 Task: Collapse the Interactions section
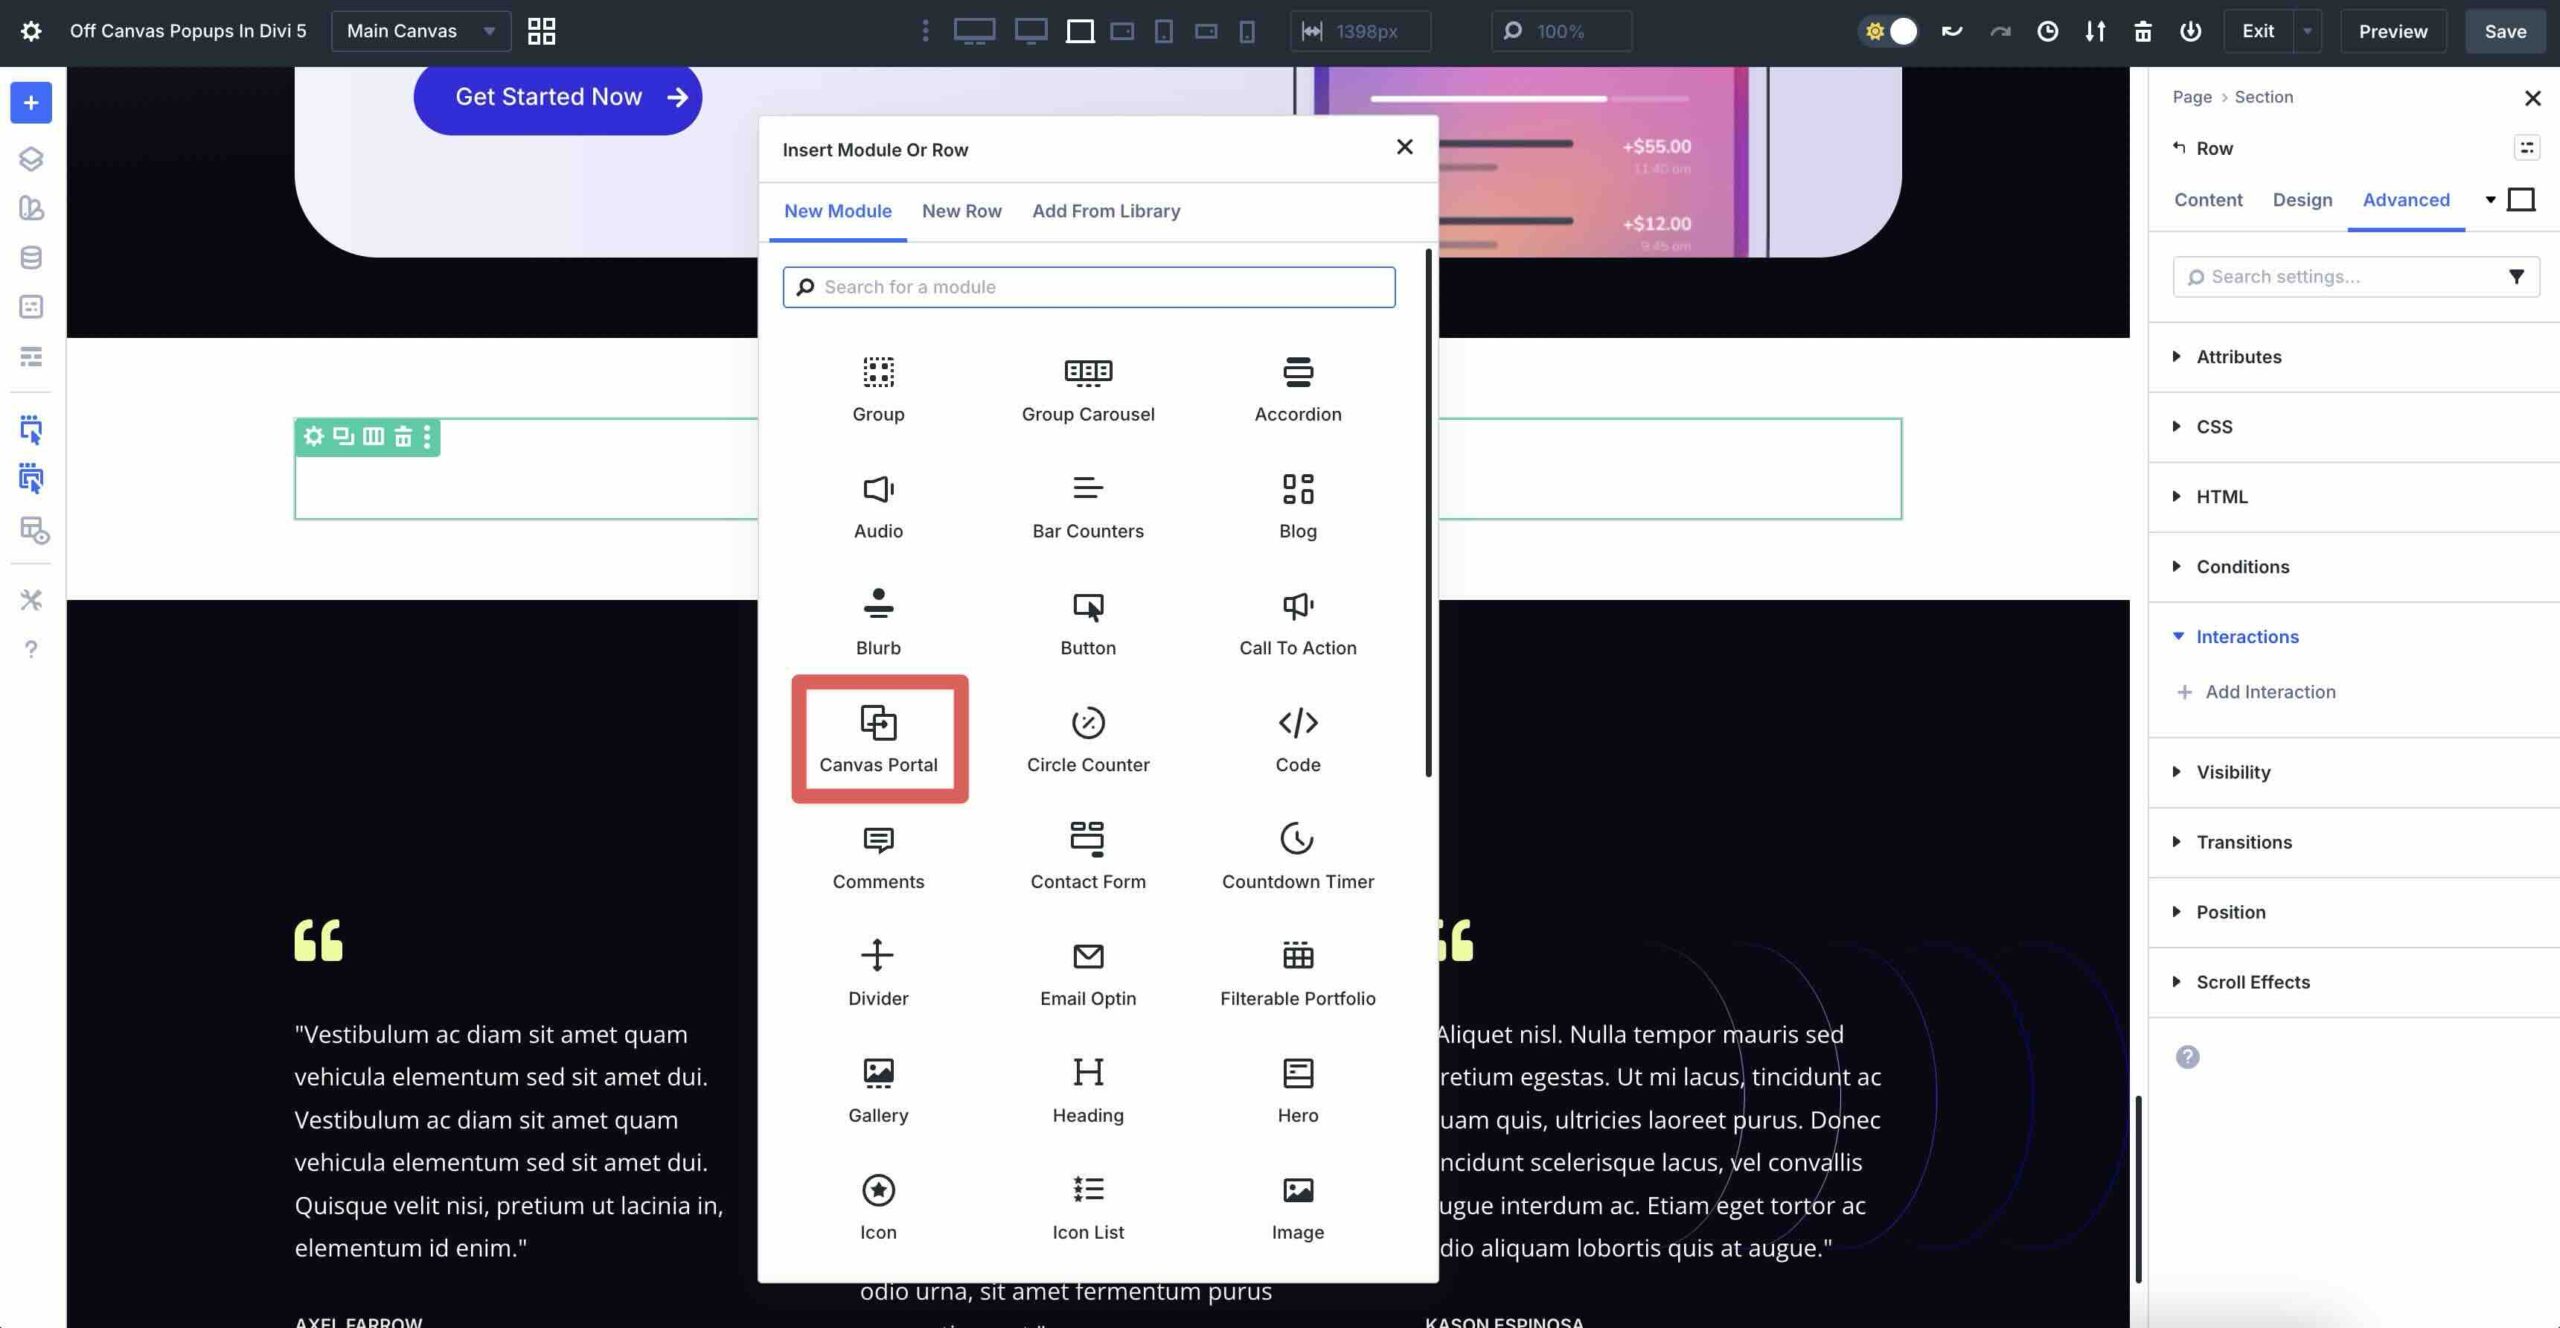click(x=2246, y=636)
